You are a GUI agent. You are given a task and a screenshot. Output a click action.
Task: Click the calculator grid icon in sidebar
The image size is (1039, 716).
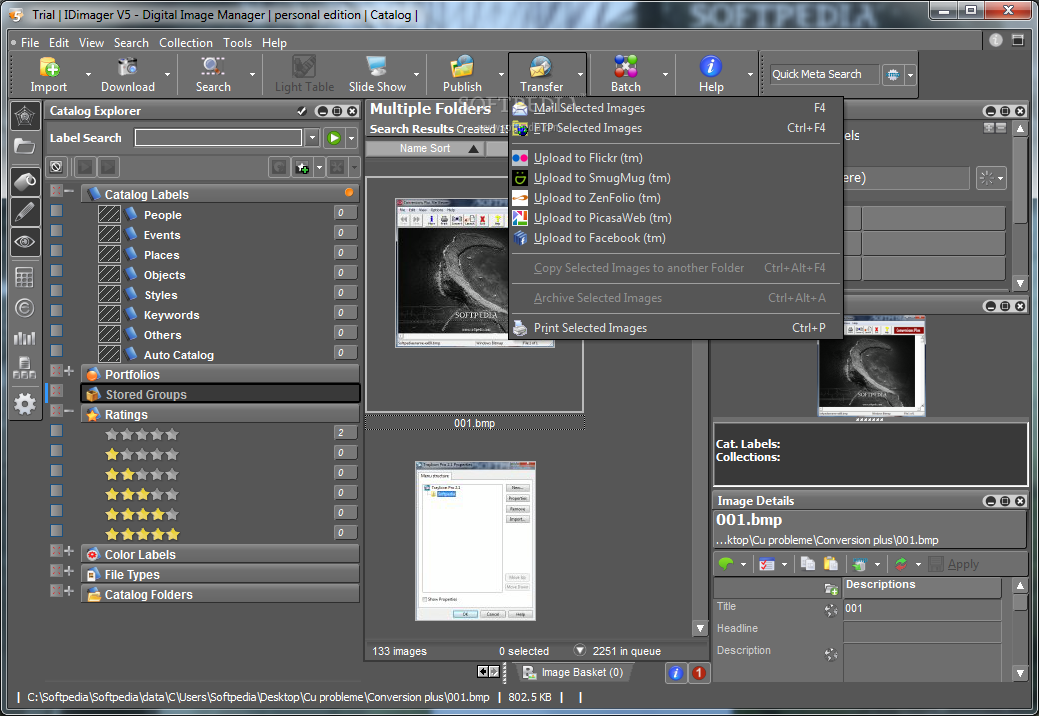tap(25, 277)
